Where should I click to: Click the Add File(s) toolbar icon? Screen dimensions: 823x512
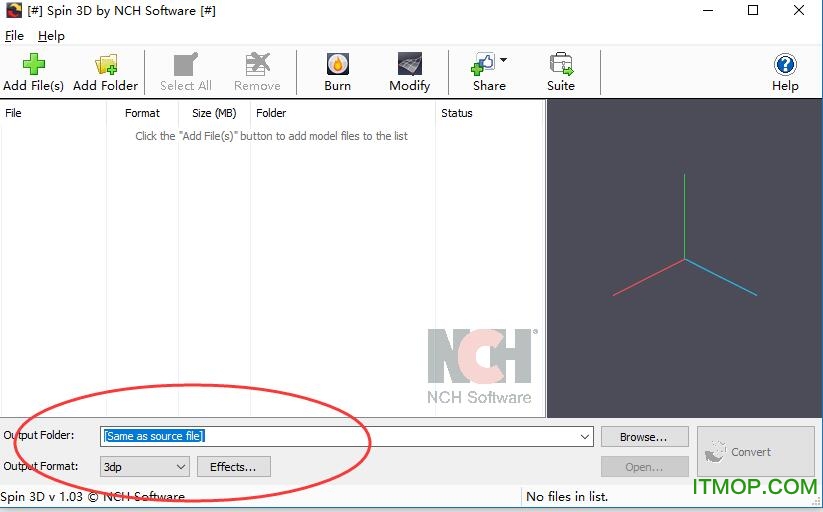coord(33,65)
